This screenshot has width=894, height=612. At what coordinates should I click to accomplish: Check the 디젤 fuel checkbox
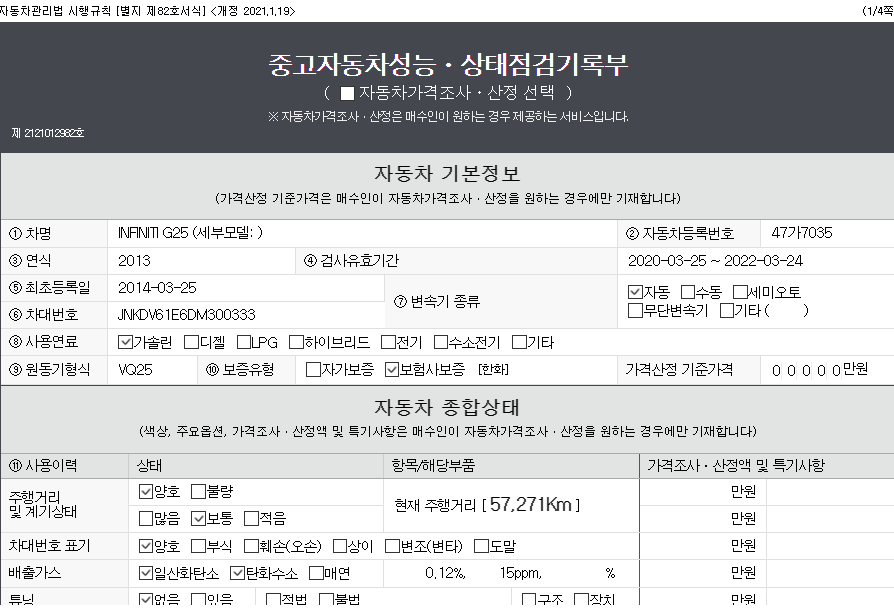192,342
